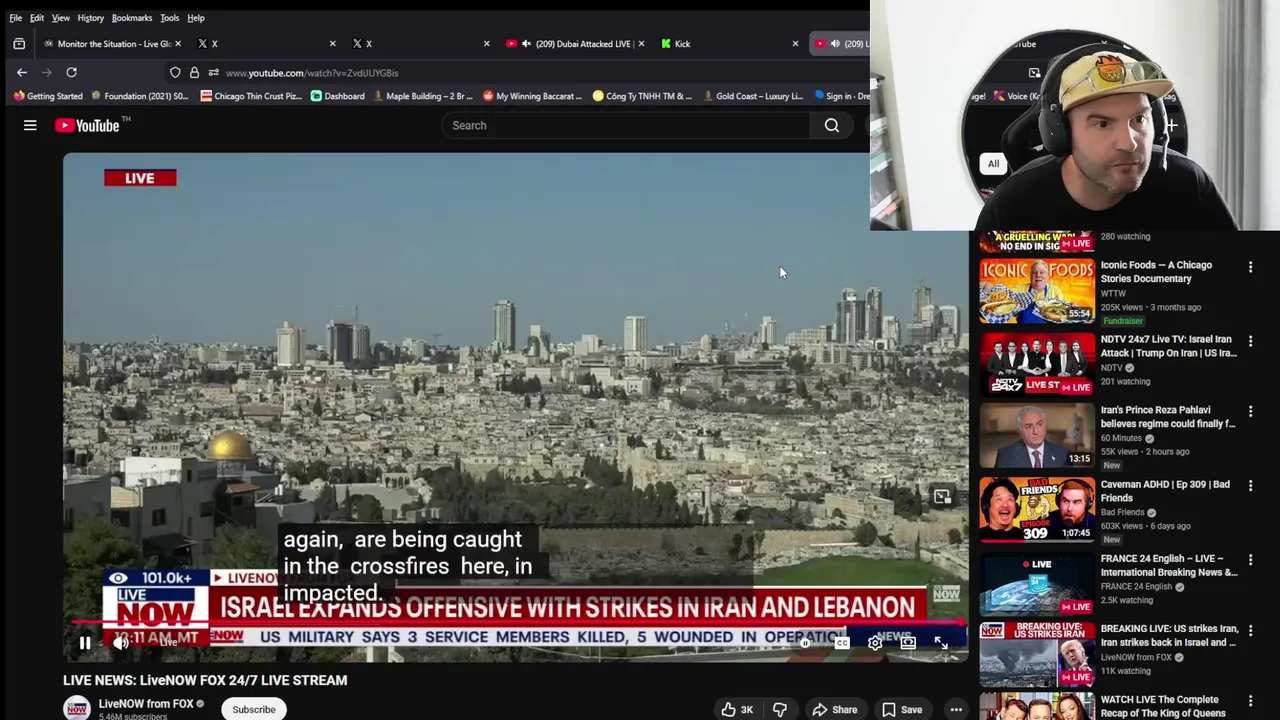The width and height of the screenshot is (1280, 720).
Task: Click the search magnifier button
Action: pyautogui.click(x=832, y=125)
